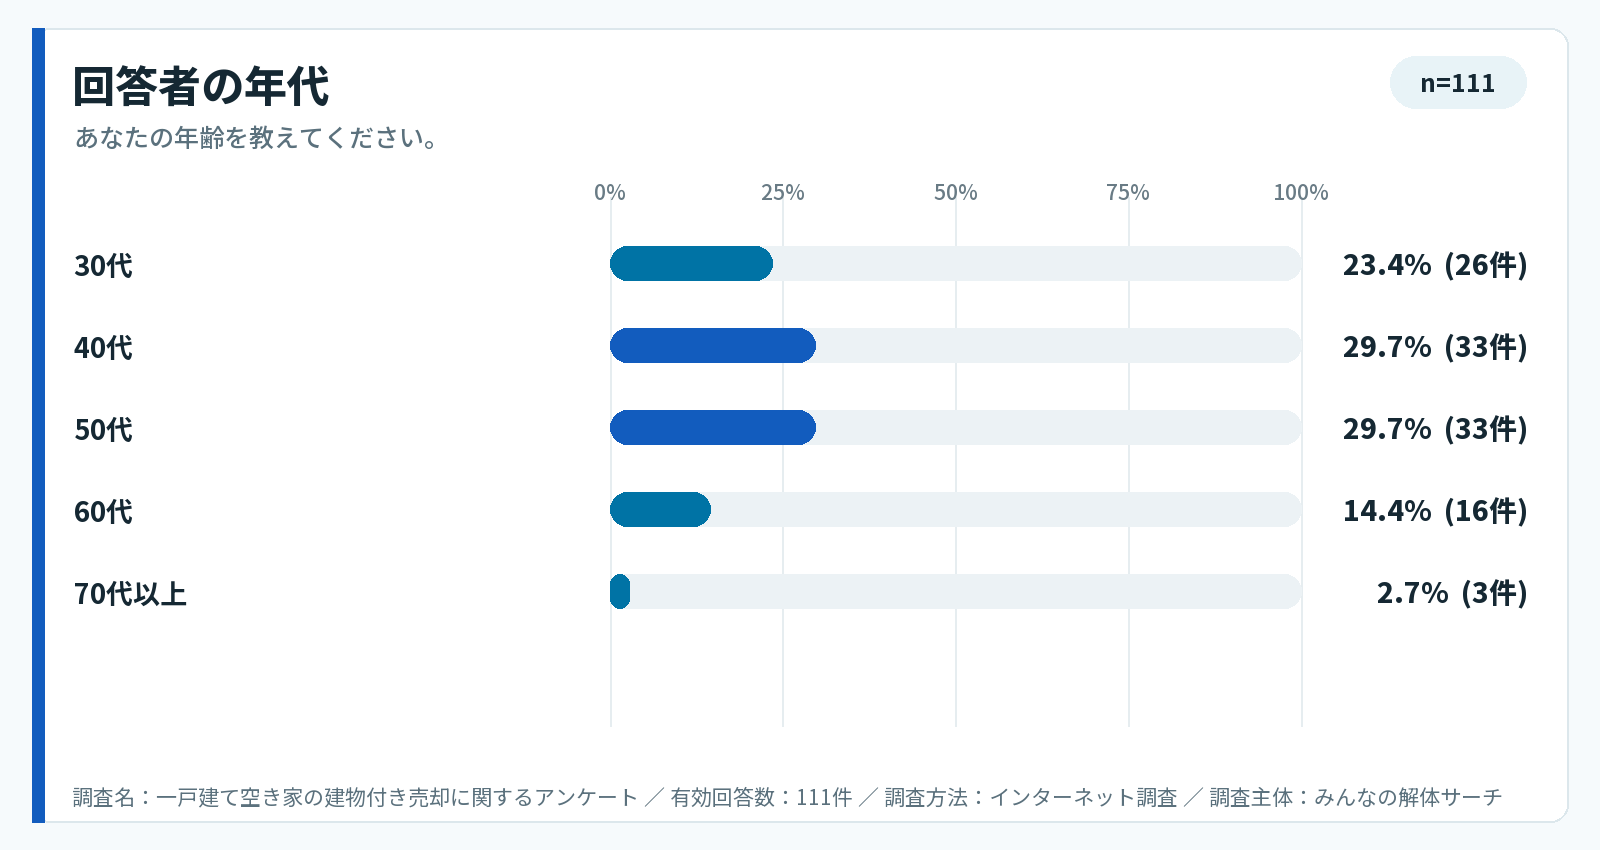Image resolution: width=1600 pixels, height=850 pixels.
Task: Click the survey footnote starting with 調査名
Action: [x=788, y=797]
